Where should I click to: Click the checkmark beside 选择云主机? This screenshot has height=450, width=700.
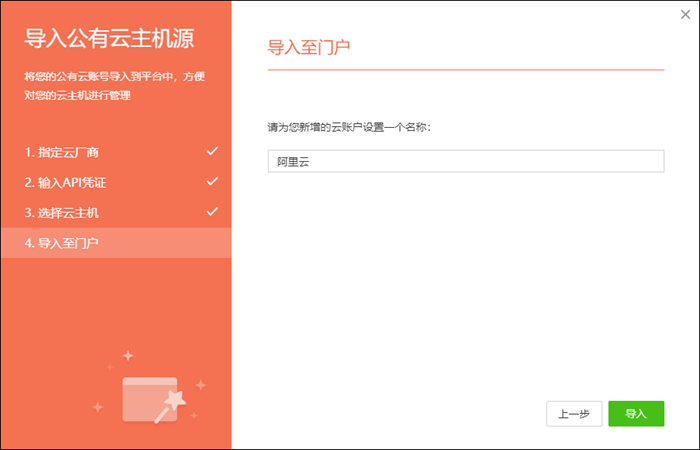coord(211,212)
